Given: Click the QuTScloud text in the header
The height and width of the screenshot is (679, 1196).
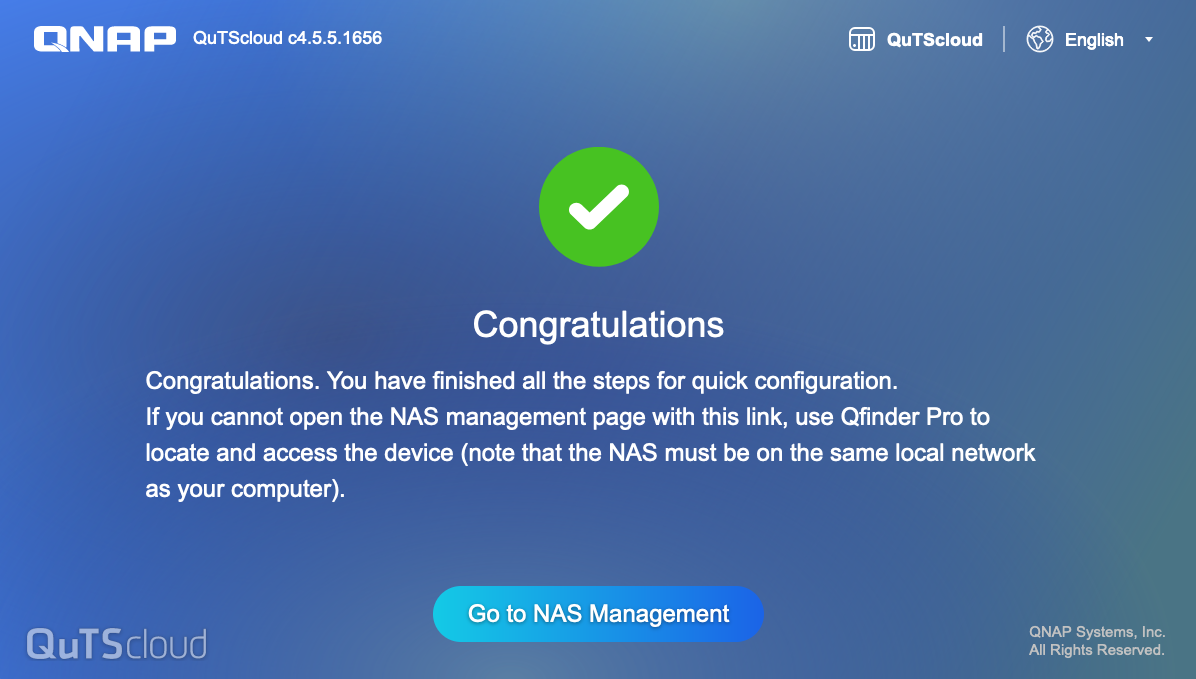Looking at the screenshot, I should (x=934, y=40).
